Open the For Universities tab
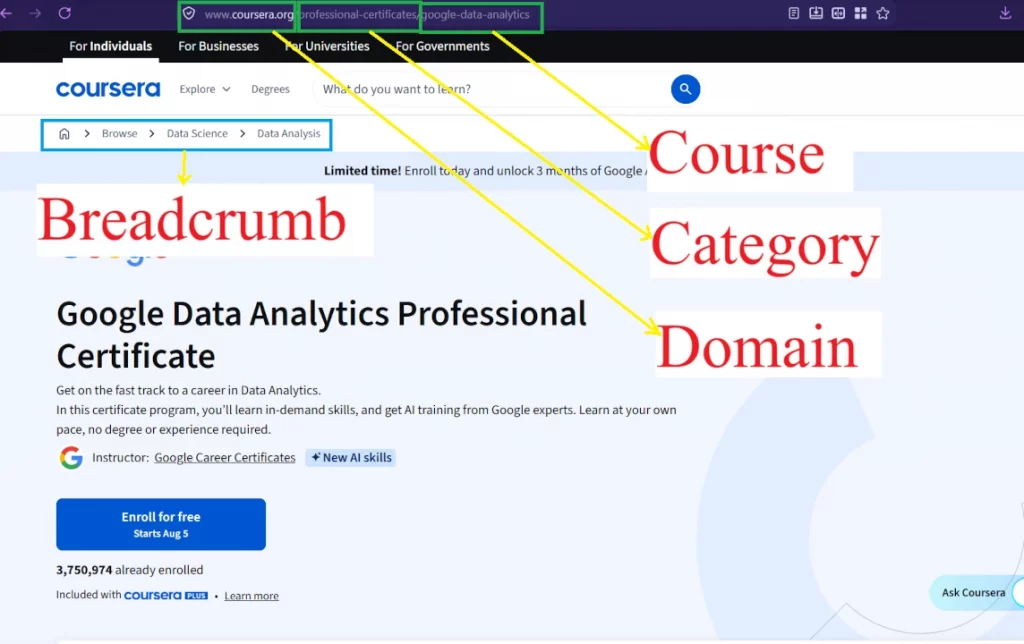This screenshot has width=1024, height=644. pyautogui.click(x=327, y=46)
